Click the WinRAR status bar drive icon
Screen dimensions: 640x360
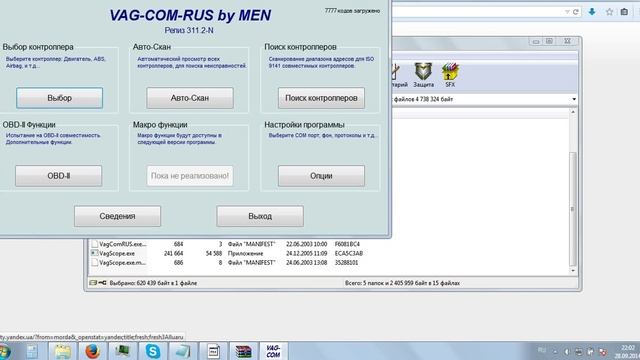[x=93, y=283]
